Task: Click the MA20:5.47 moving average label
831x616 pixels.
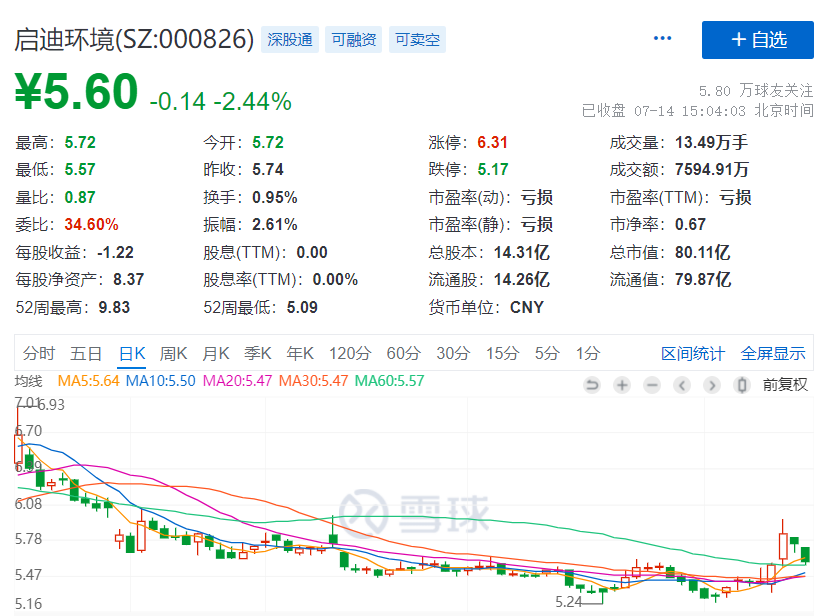Action: [237, 381]
